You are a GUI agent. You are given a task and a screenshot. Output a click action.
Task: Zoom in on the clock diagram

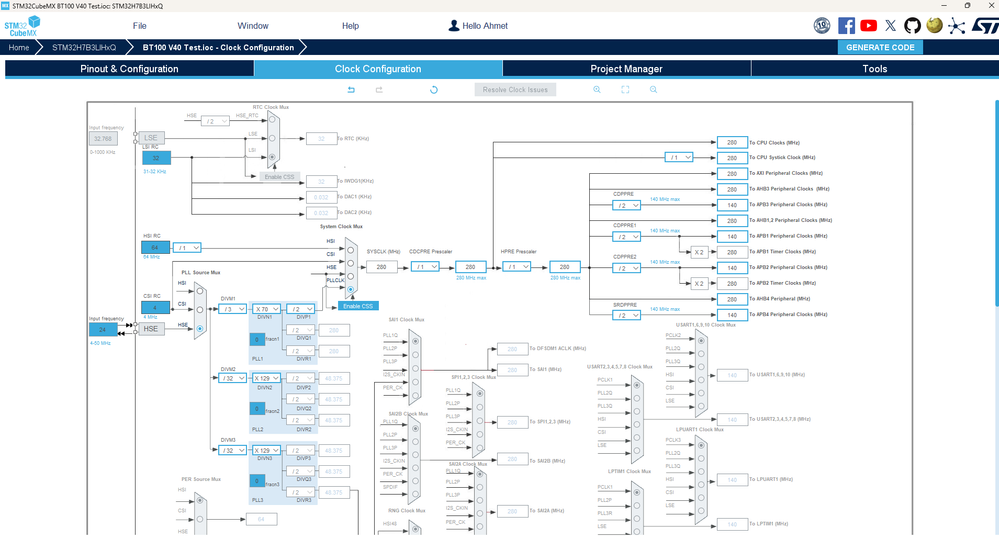[597, 90]
